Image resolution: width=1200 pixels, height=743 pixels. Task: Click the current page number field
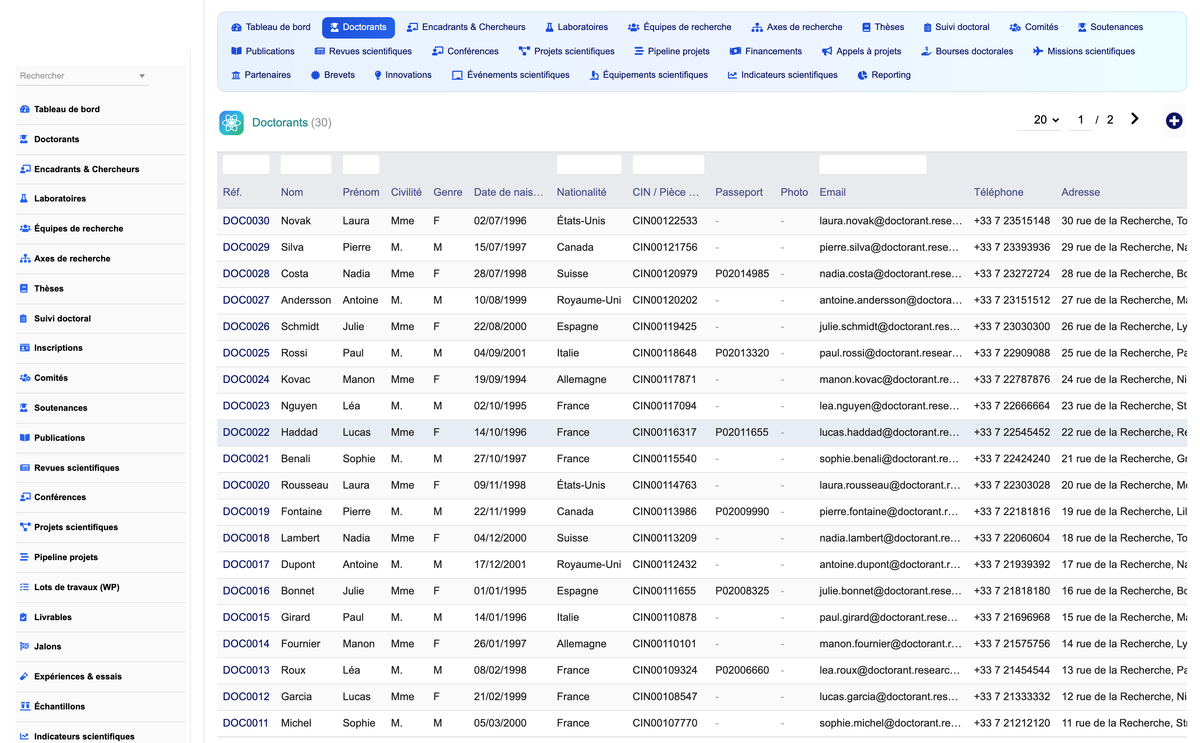1080,120
